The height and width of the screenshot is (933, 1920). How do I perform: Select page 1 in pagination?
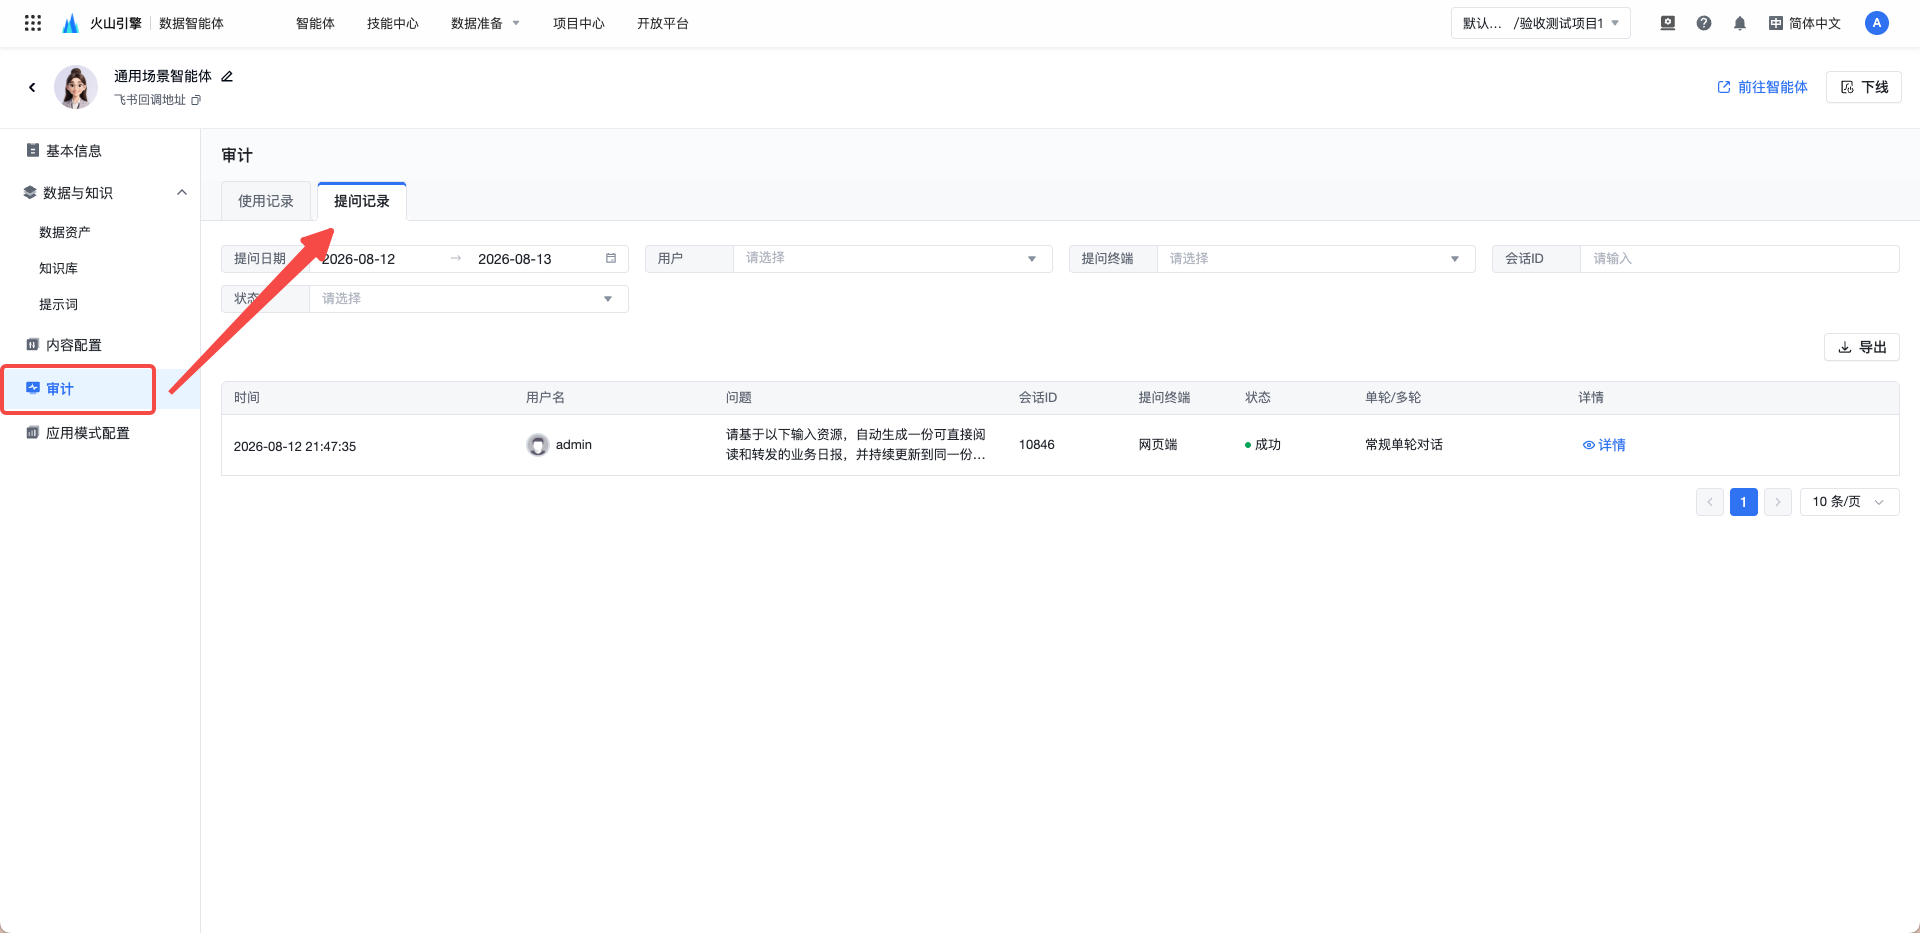[x=1744, y=502]
